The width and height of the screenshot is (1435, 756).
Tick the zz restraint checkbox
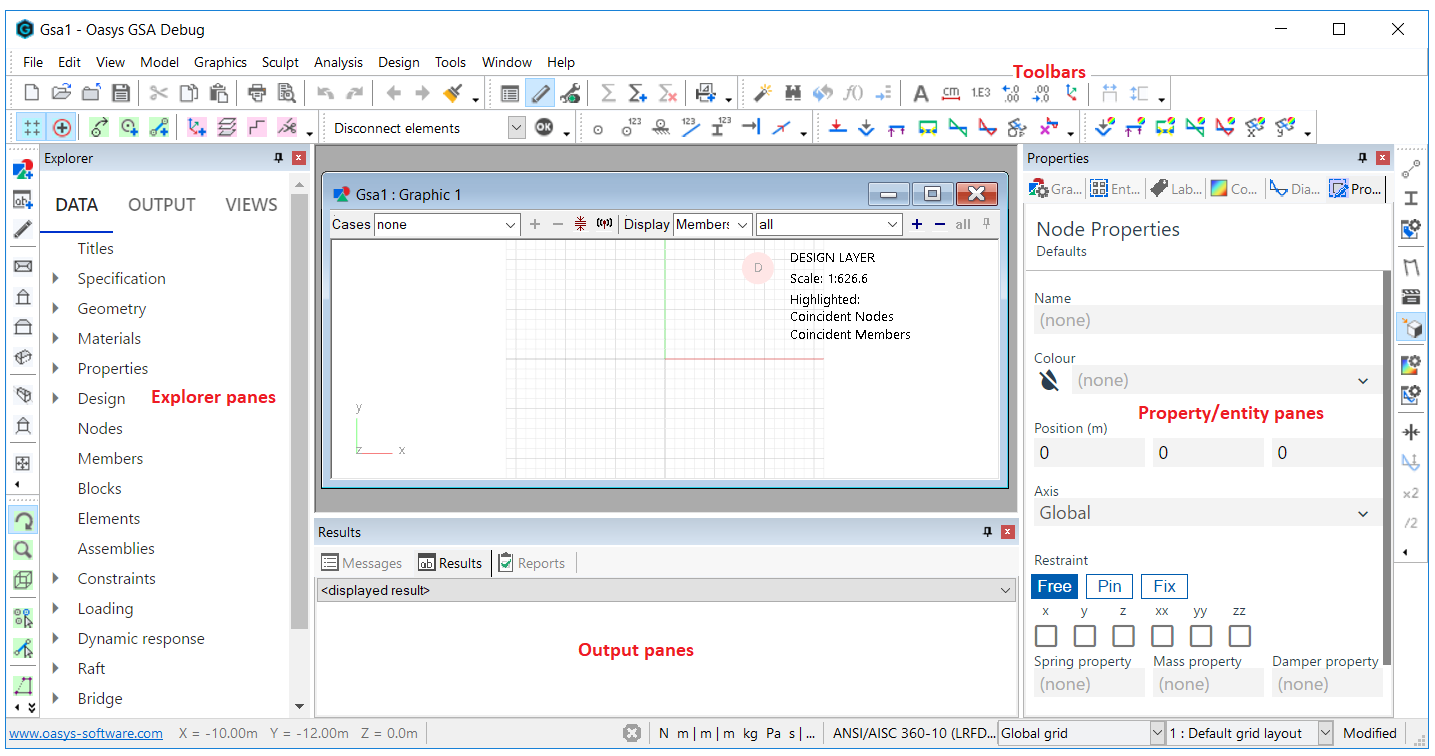click(1240, 636)
